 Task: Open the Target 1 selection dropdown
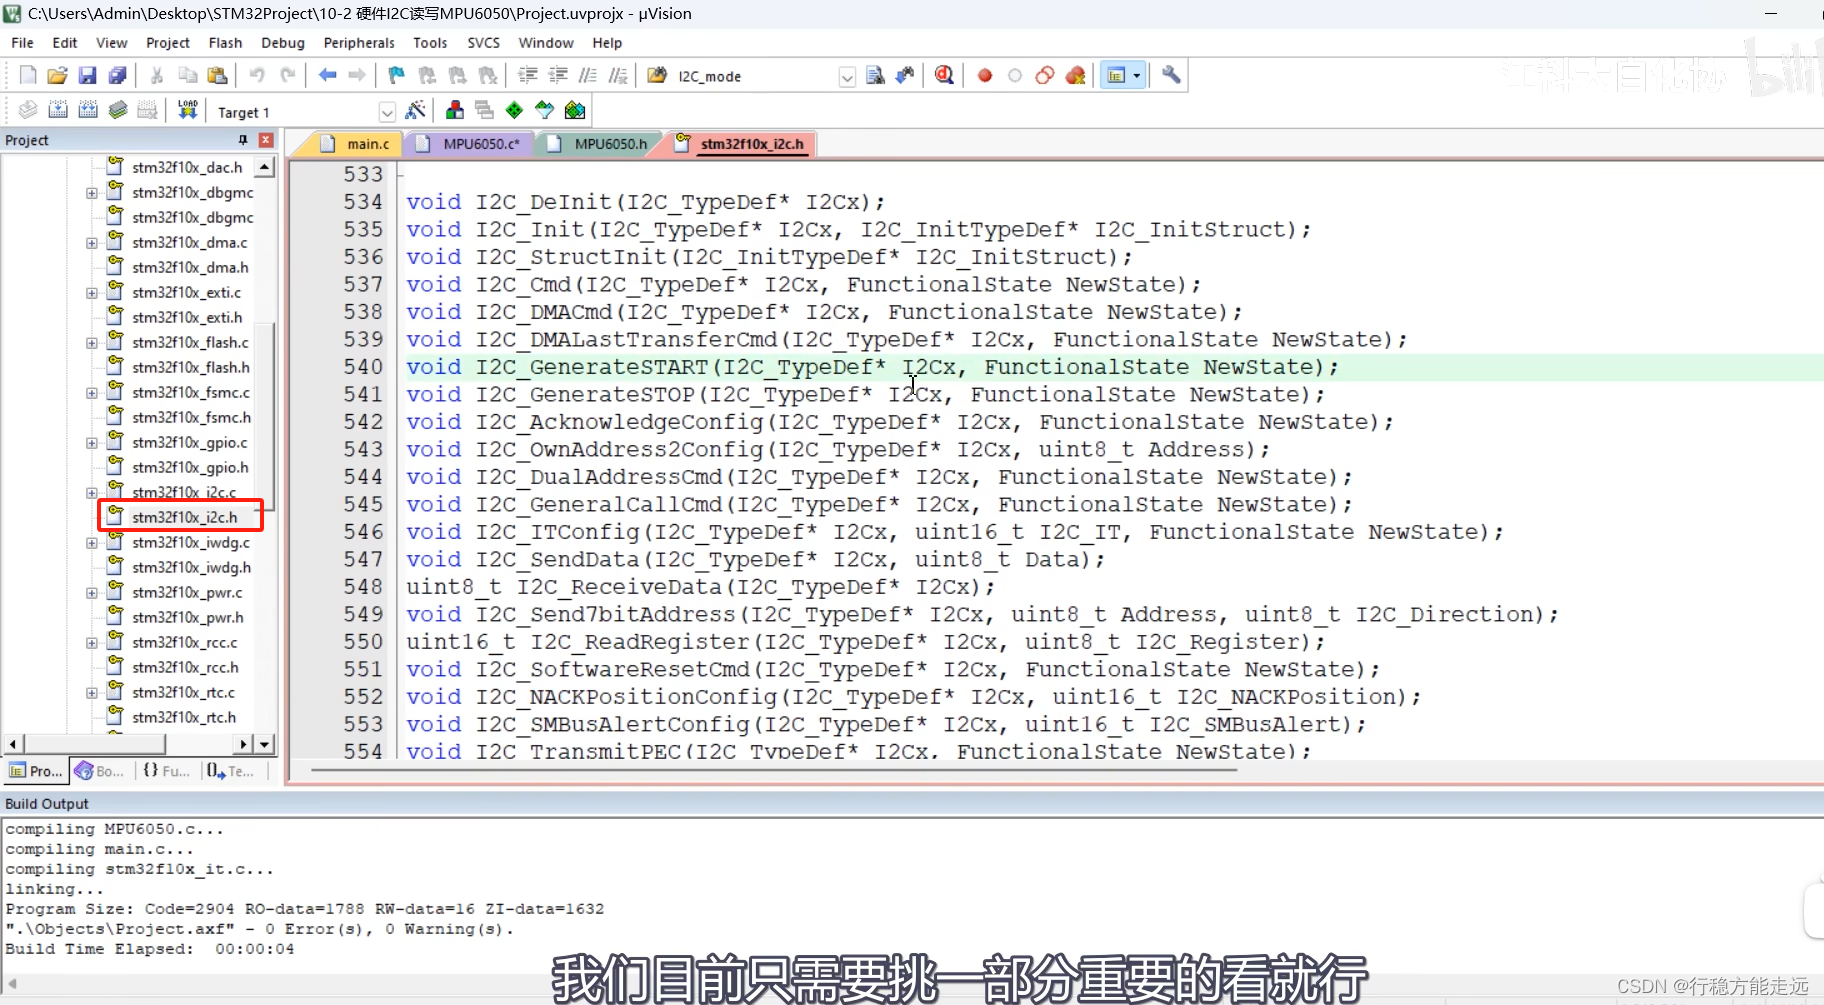coord(387,112)
